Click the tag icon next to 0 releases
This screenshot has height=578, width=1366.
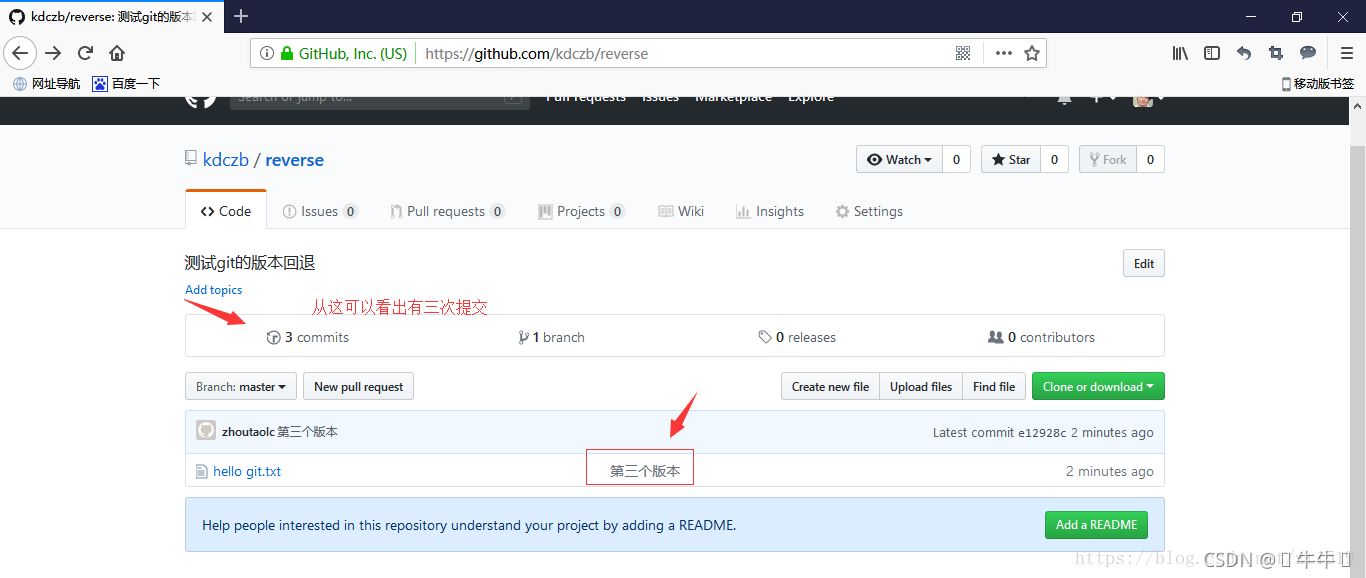[765, 337]
